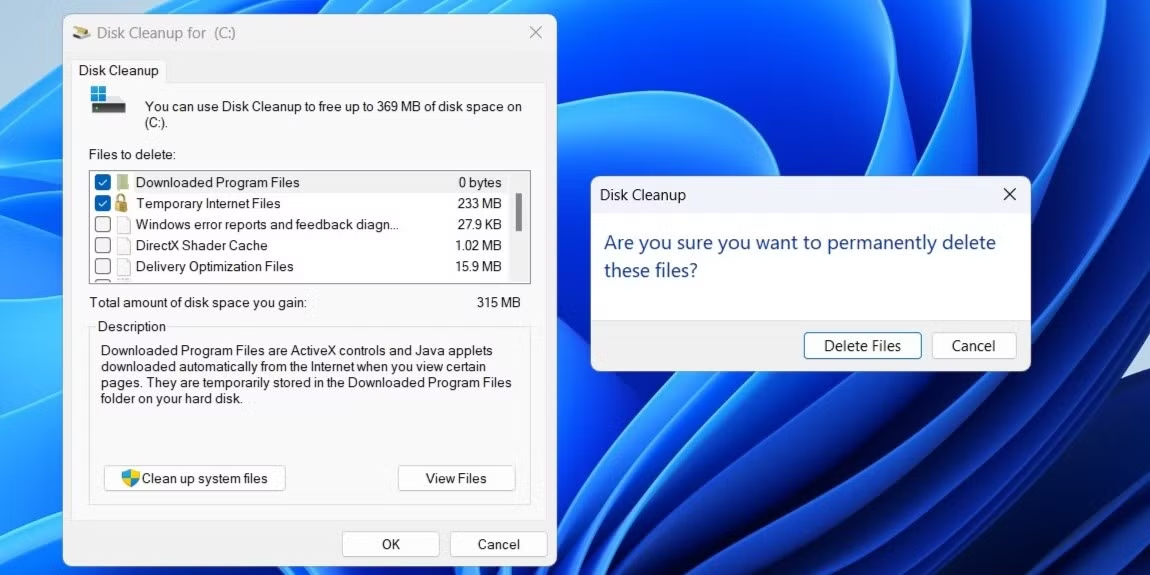Click the Clean up system files button
The width and height of the screenshot is (1150, 575).
coord(194,479)
